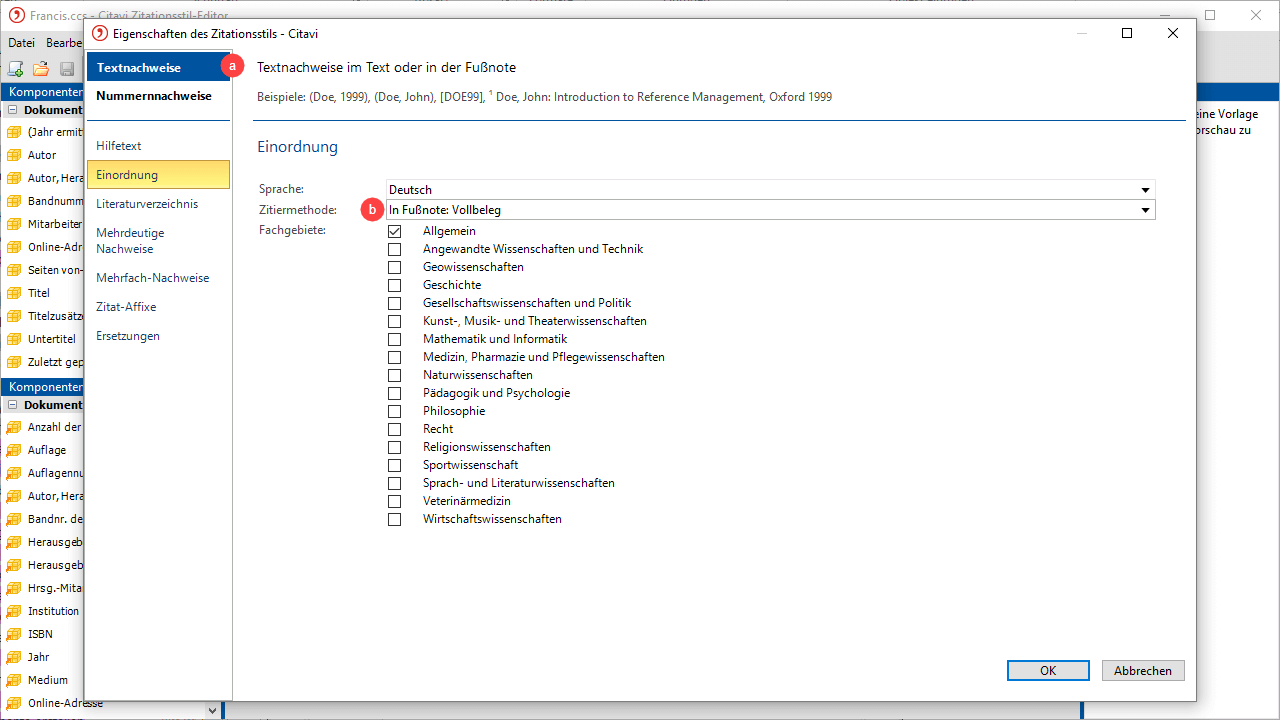
Task: Select Literaturverzeichnis in the sidebar
Action: click(x=147, y=204)
